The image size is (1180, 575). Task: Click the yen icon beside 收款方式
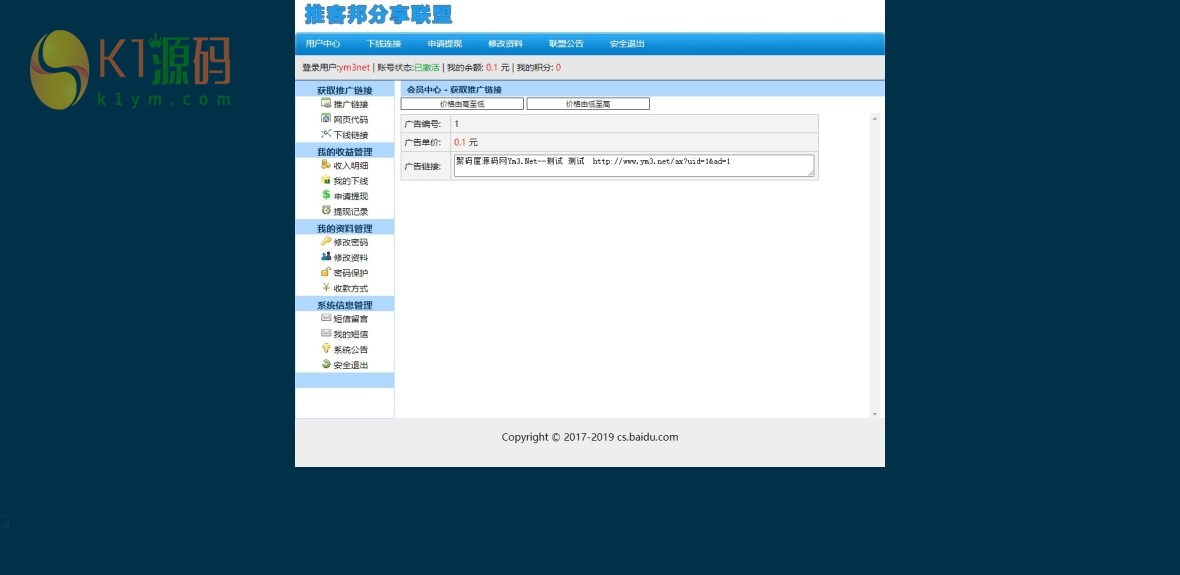[x=326, y=288]
